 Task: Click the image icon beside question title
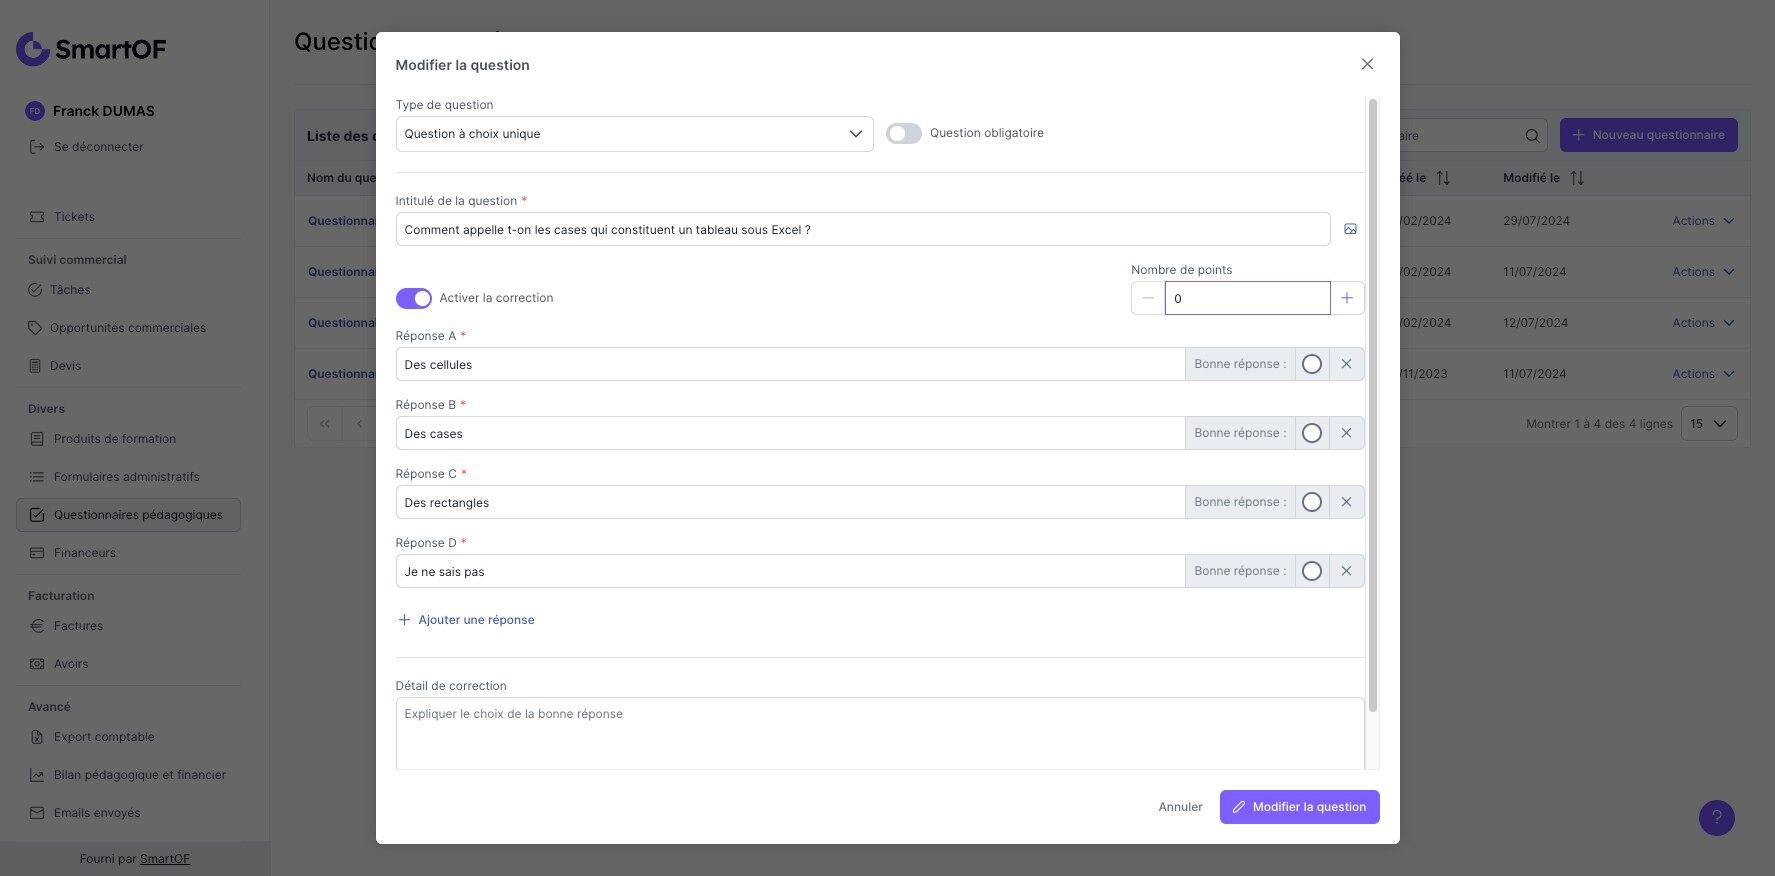pyautogui.click(x=1350, y=229)
